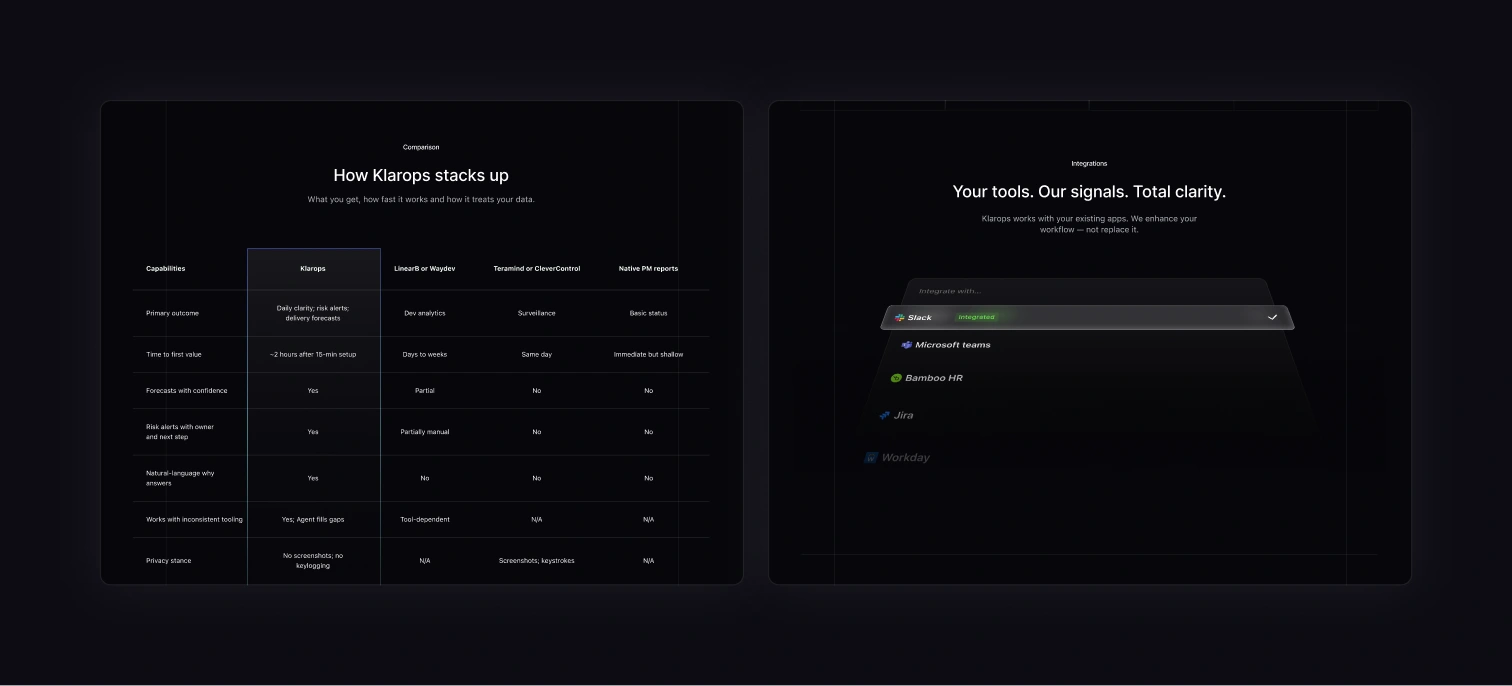Click the 'Basic status' cell
Viewport: 1512px width, 686px height.
pyautogui.click(x=648, y=313)
